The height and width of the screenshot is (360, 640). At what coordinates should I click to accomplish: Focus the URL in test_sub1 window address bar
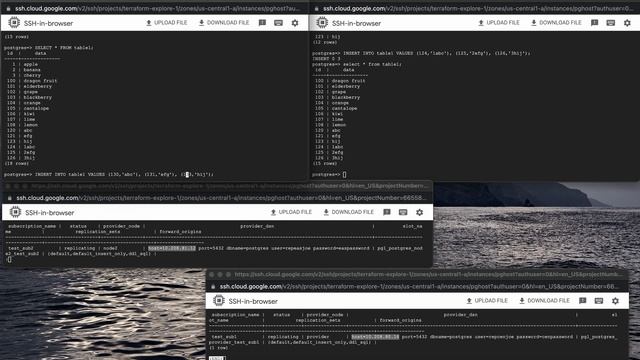point(418,287)
